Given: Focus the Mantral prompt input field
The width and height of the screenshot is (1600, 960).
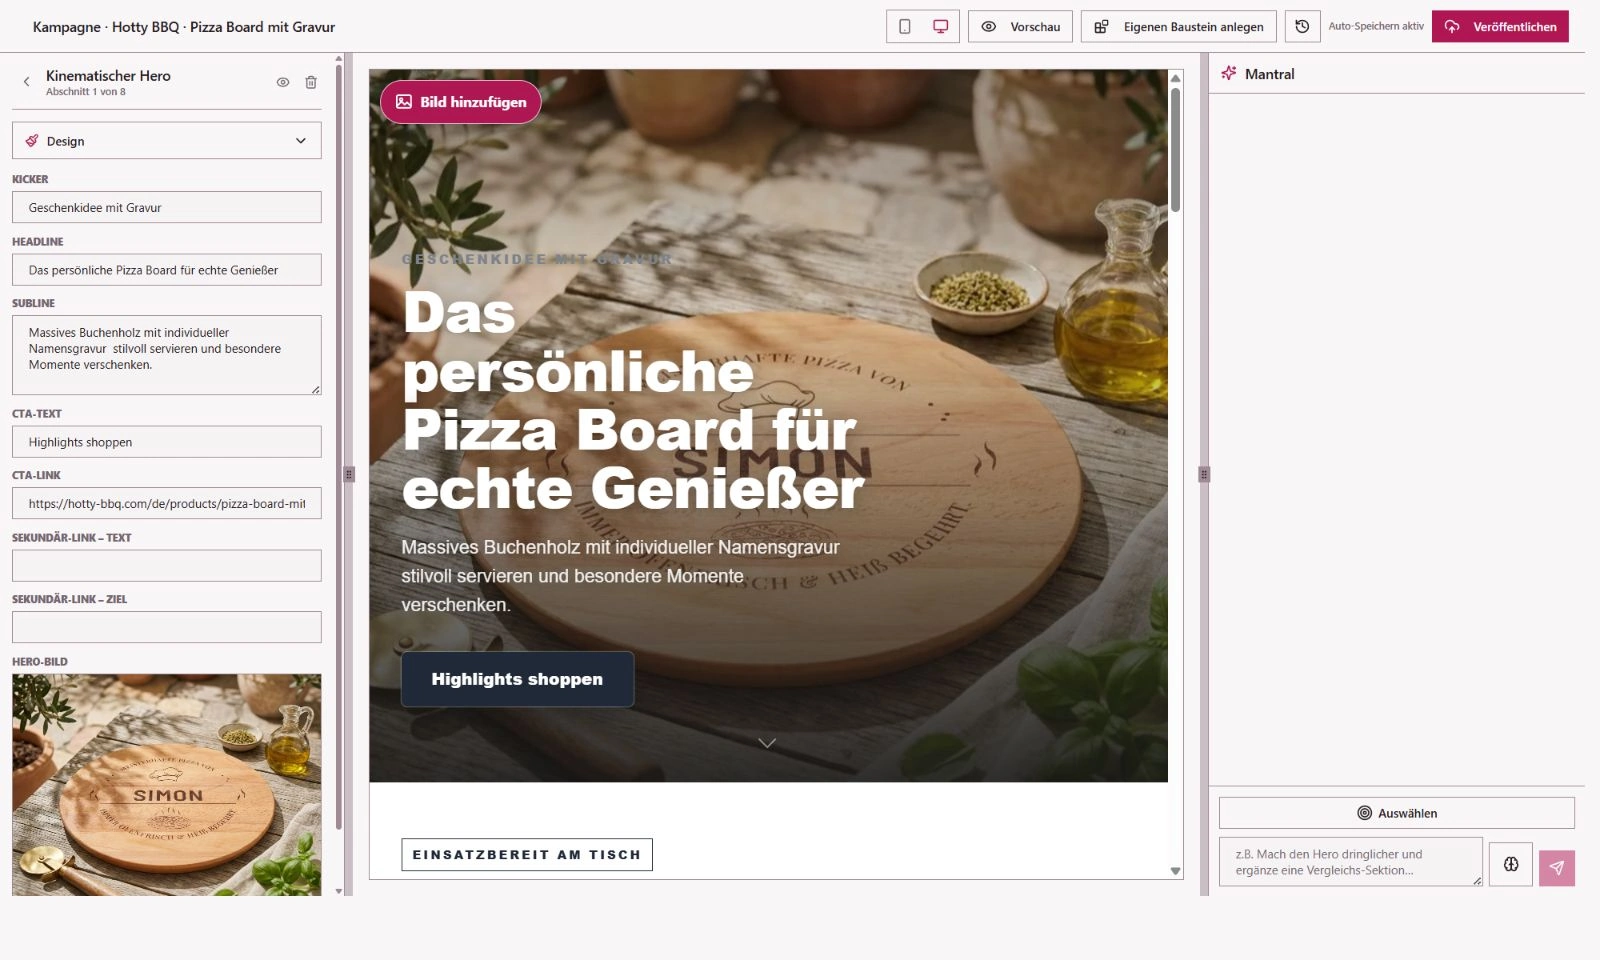Looking at the screenshot, I should point(1351,862).
